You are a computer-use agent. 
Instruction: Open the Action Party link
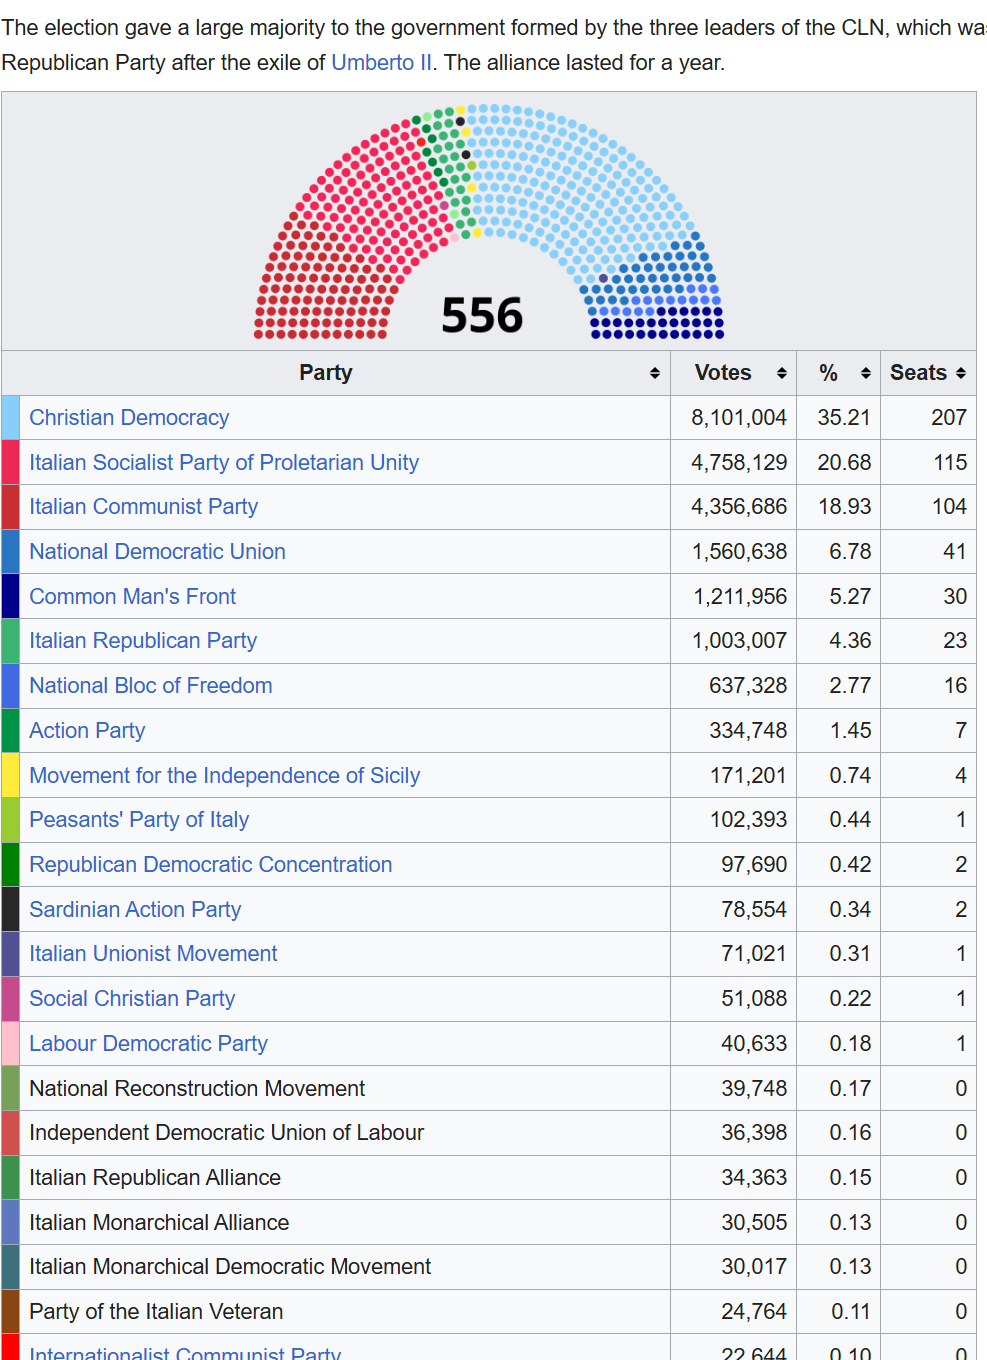pyautogui.click(x=87, y=731)
